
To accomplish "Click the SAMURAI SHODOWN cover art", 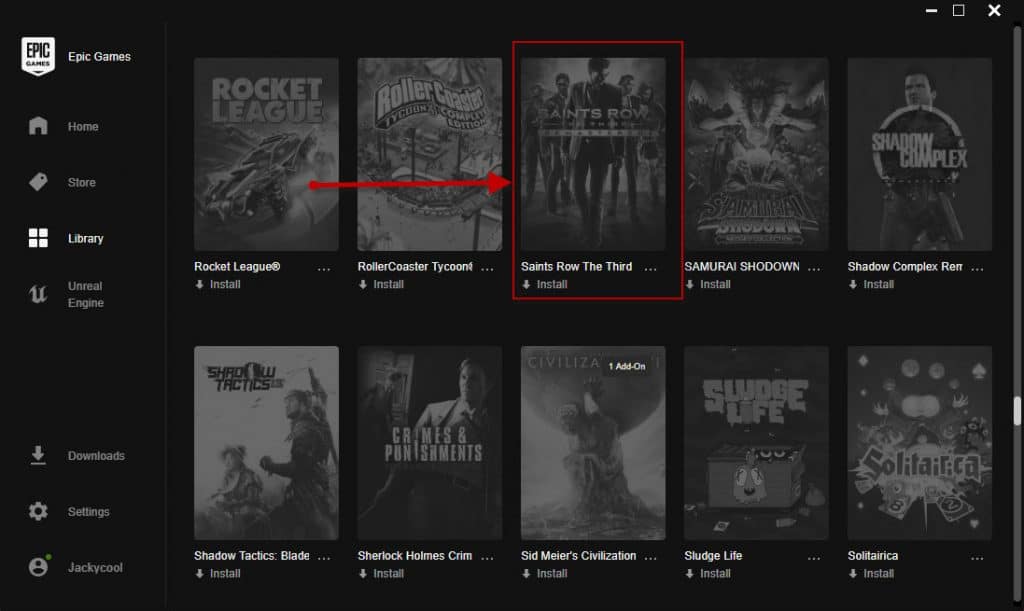I will click(x=756, y=154).
